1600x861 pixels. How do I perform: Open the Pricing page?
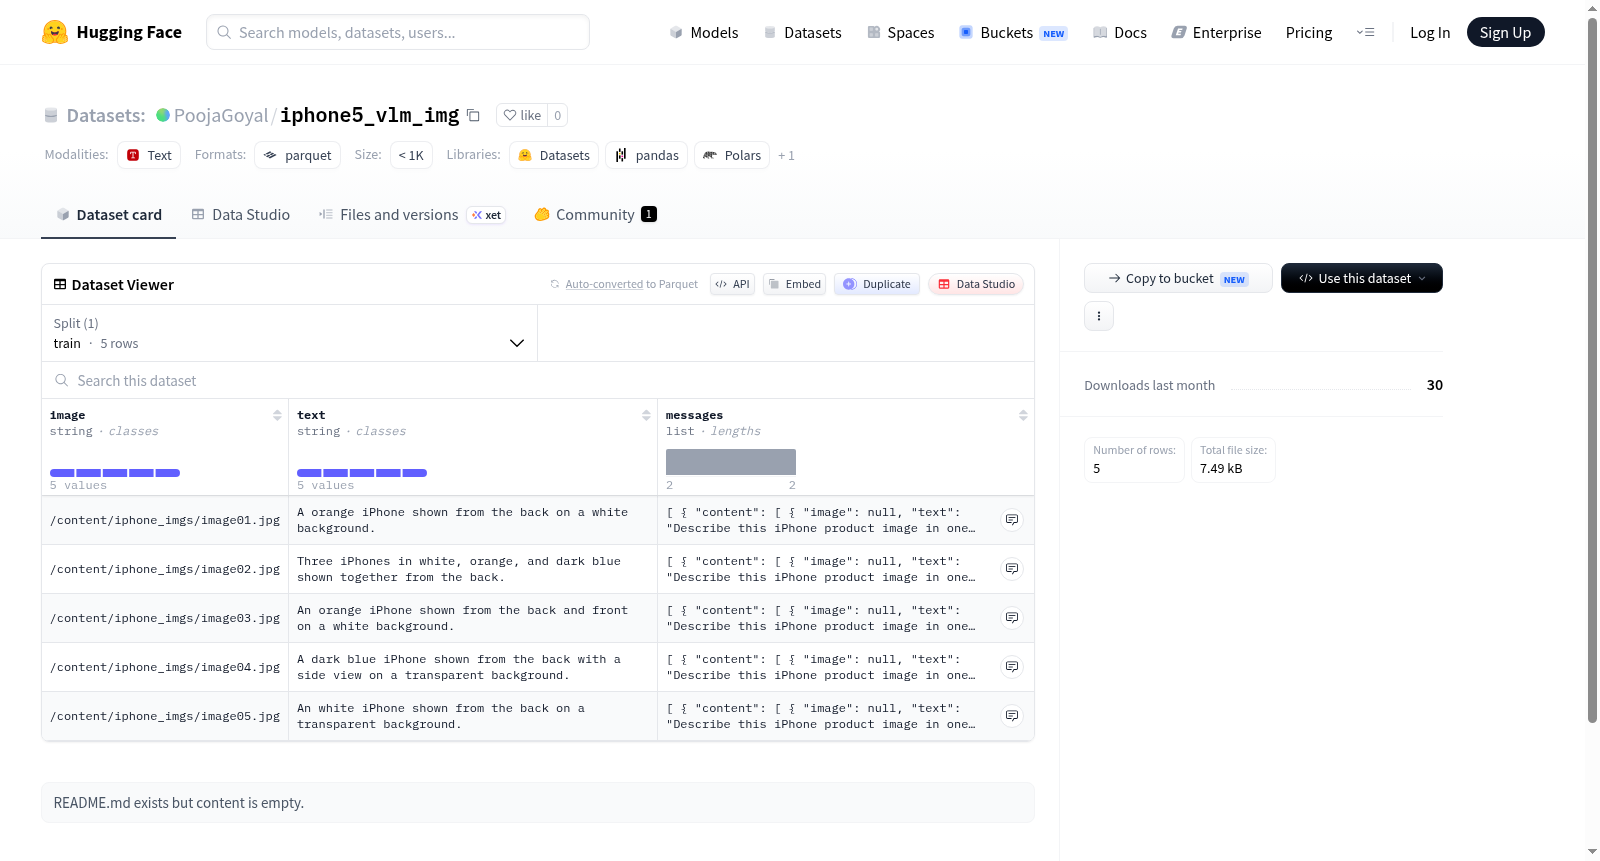[x=1309, y=32]
